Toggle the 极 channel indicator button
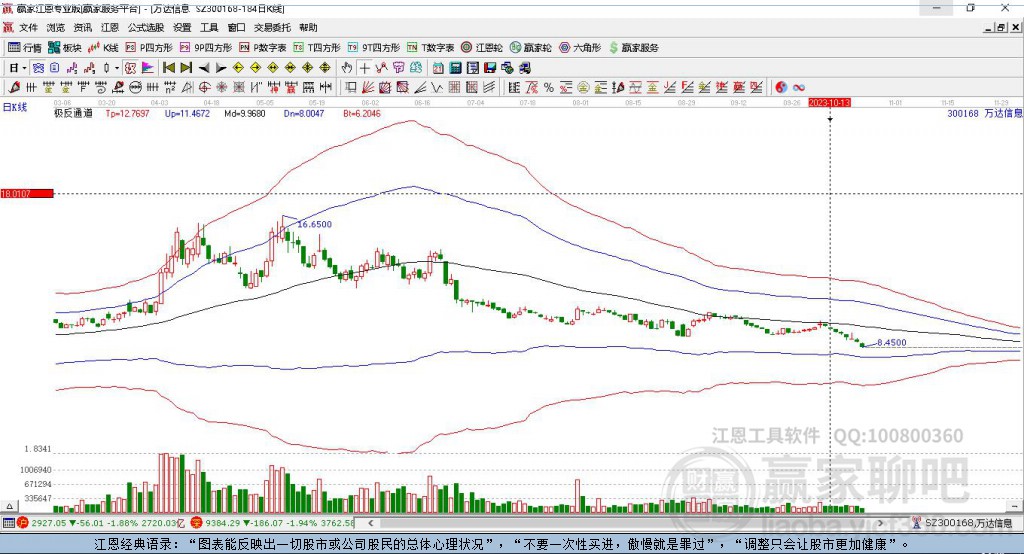The image size is (1024, 554). pyautogui.click(x=130, y=68)
